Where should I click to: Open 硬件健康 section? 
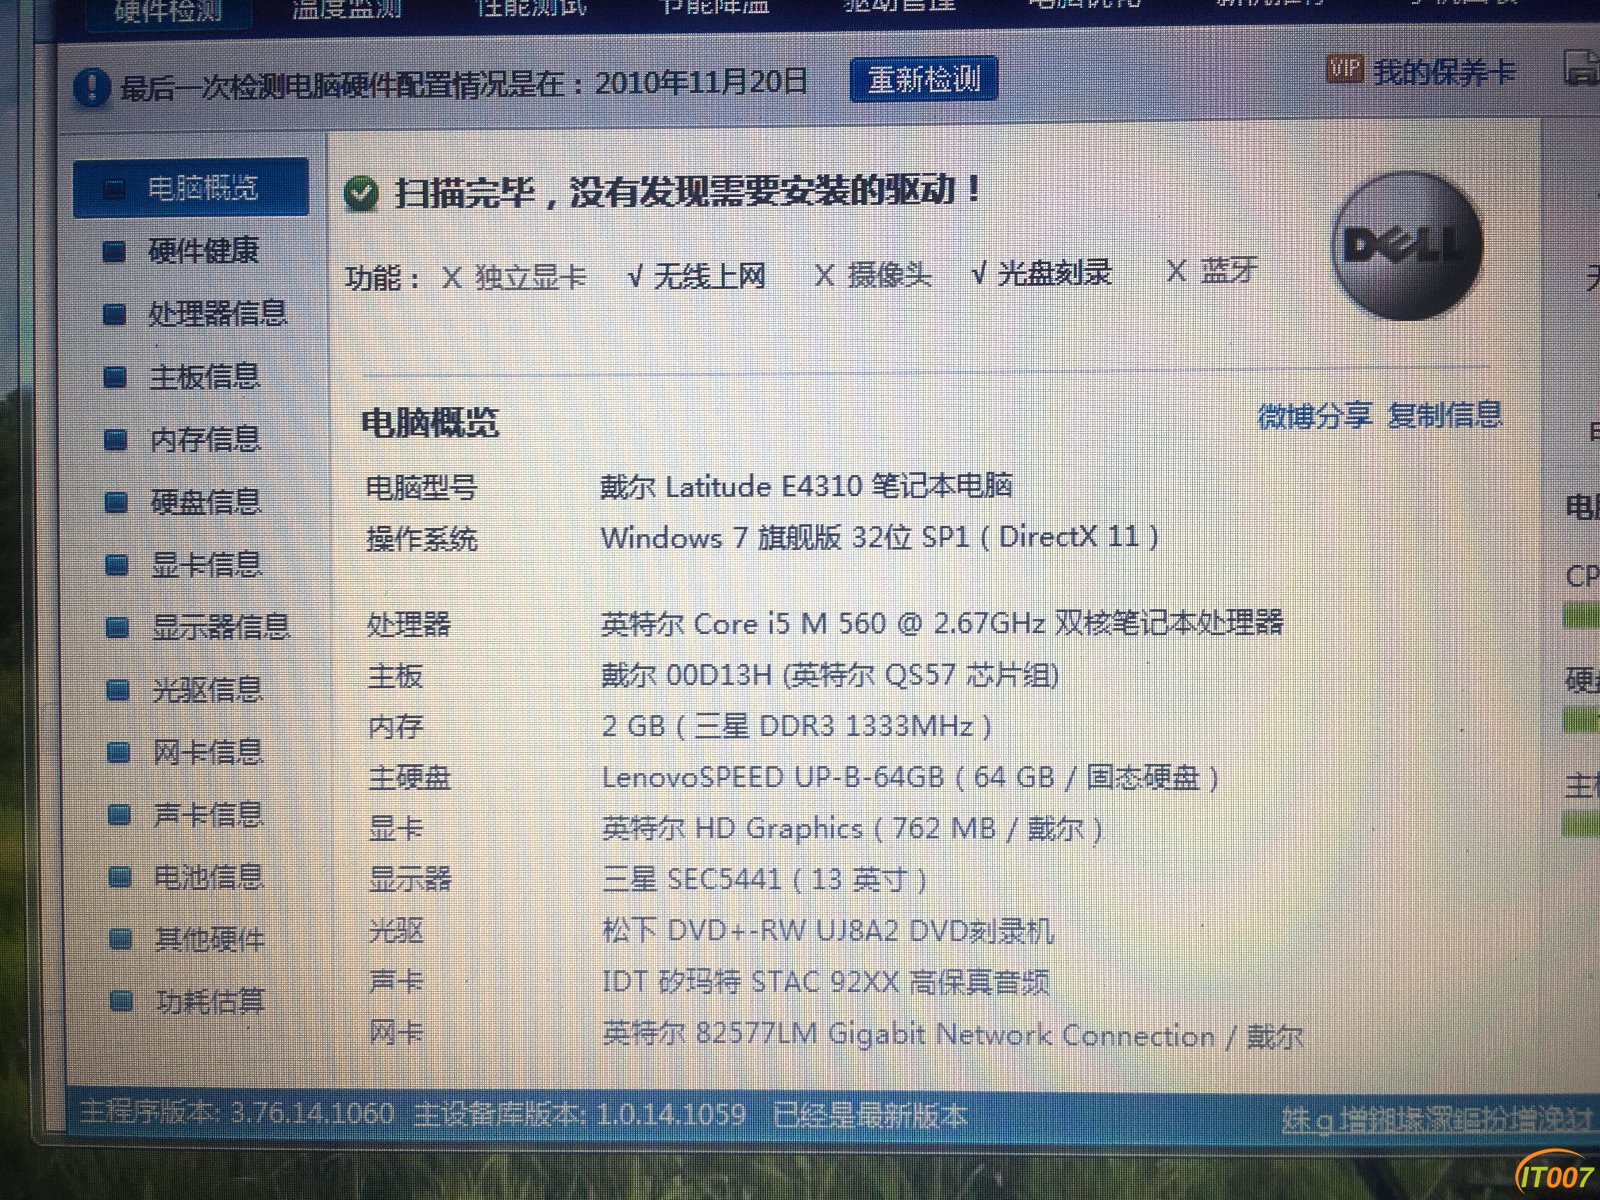point(204,251)
